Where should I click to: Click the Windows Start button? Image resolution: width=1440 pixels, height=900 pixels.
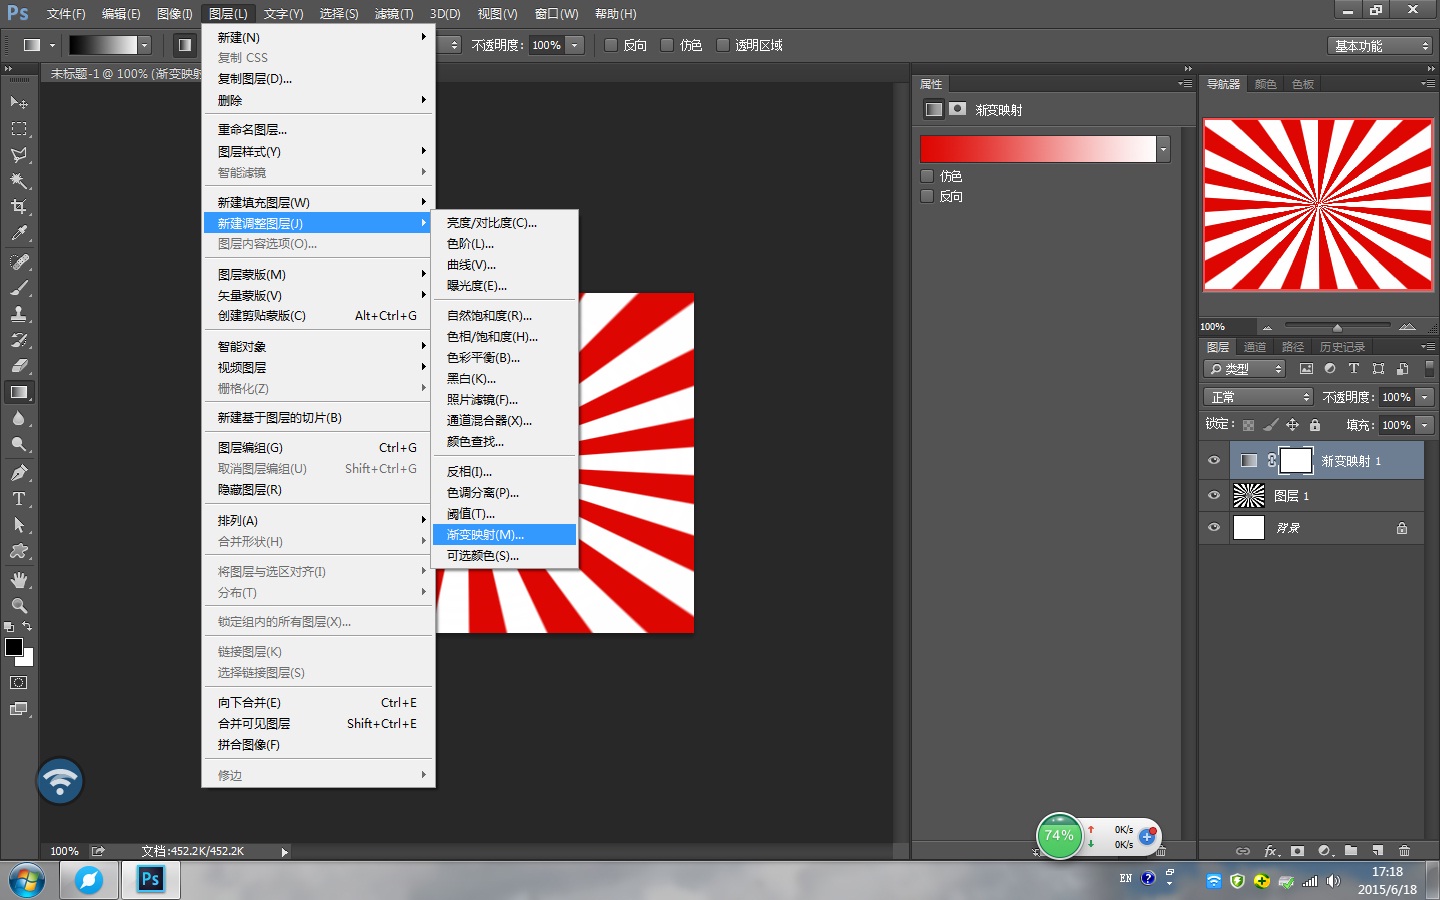click(26, 881)
